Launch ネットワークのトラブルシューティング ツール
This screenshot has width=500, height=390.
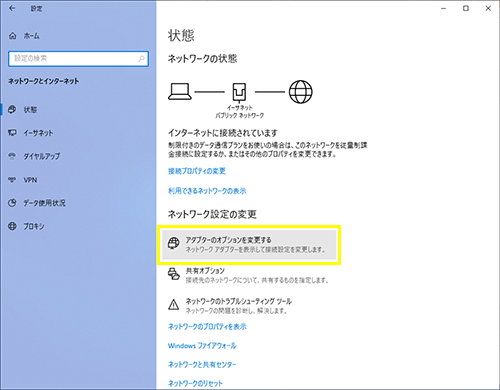pos(249,306)
